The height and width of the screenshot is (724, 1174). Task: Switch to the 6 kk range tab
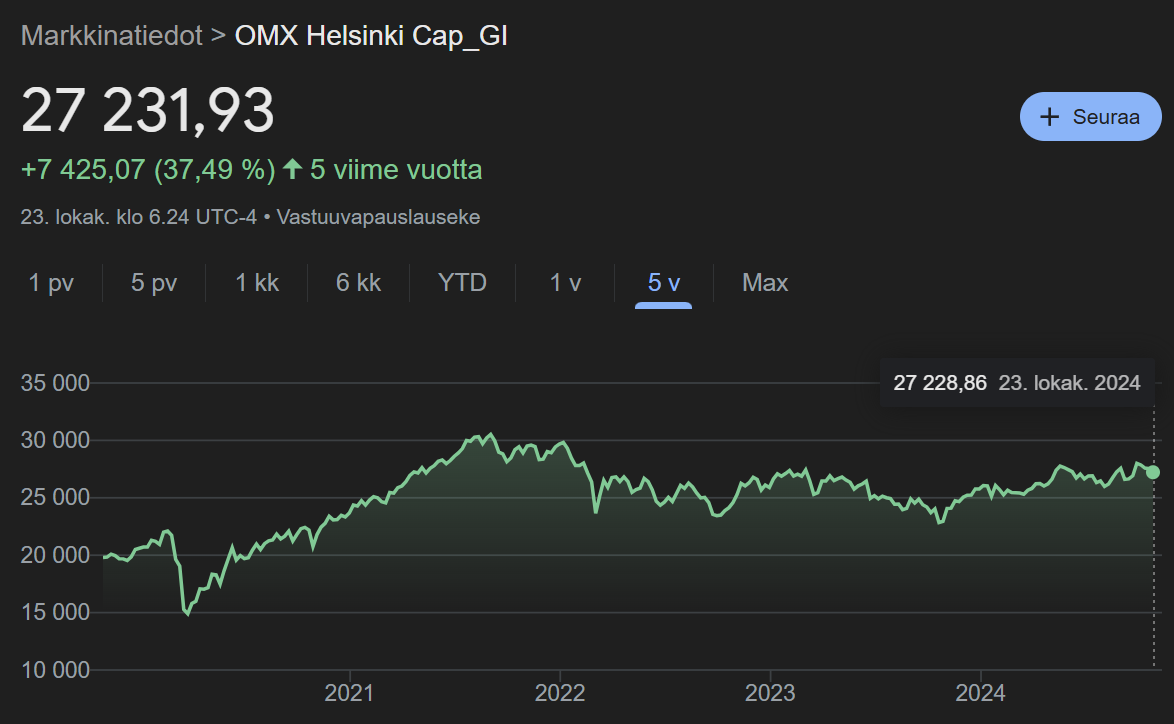359,283
